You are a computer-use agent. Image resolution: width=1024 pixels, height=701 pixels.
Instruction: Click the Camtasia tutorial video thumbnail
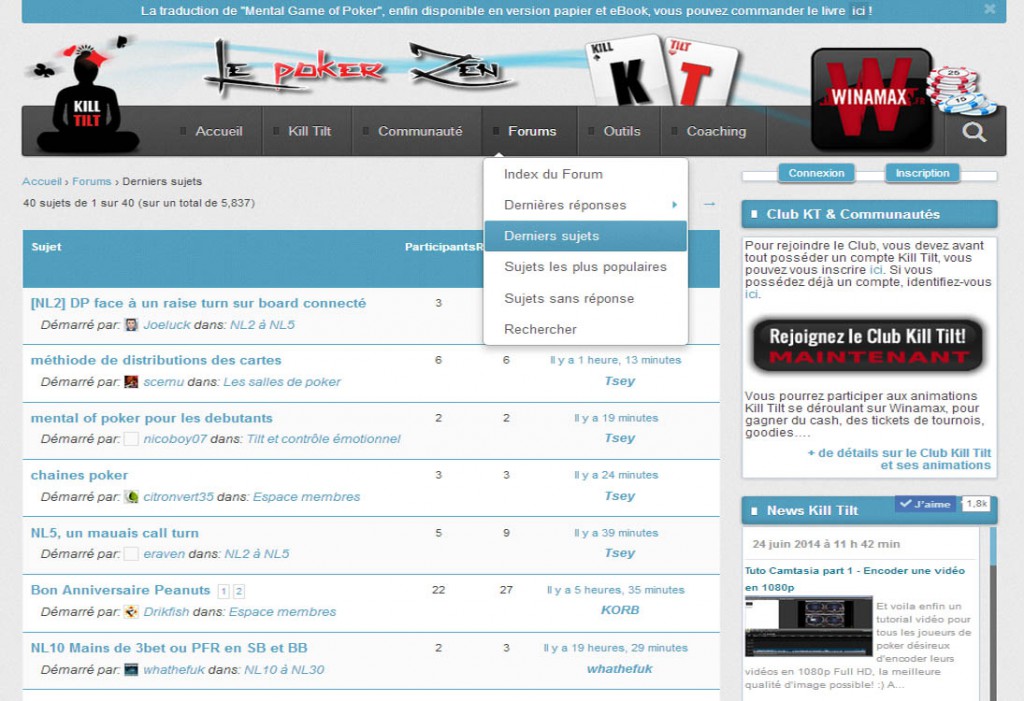tap(808, 626)
